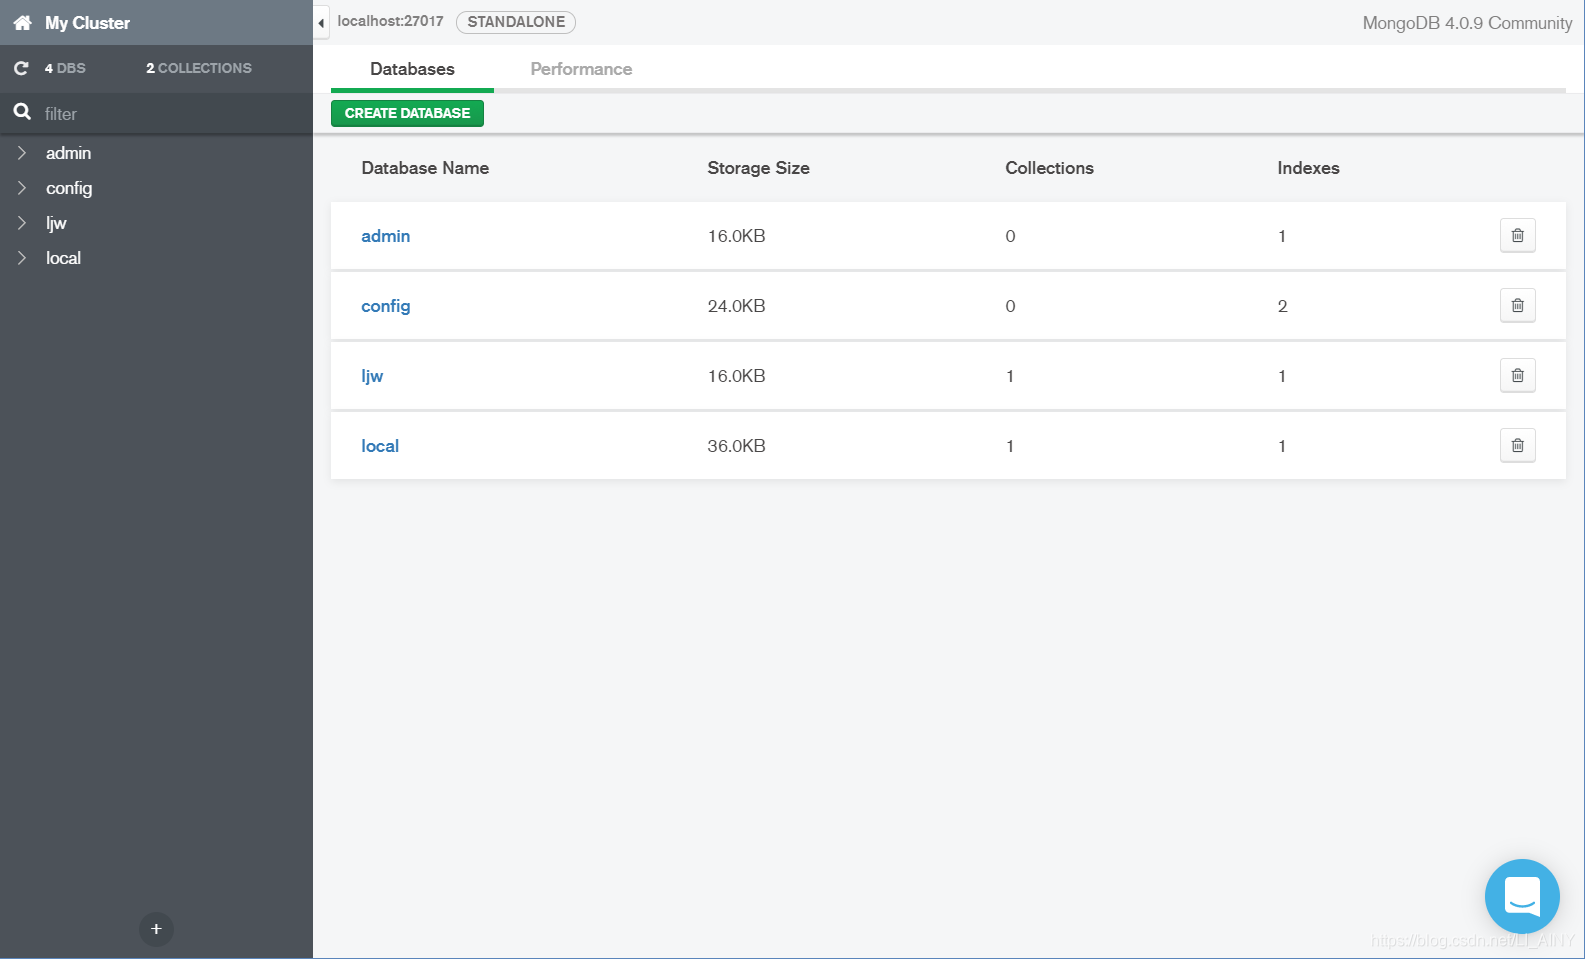Expand the ljw database in sidebar
The image size is (1585, 959).
coord(22,223)
